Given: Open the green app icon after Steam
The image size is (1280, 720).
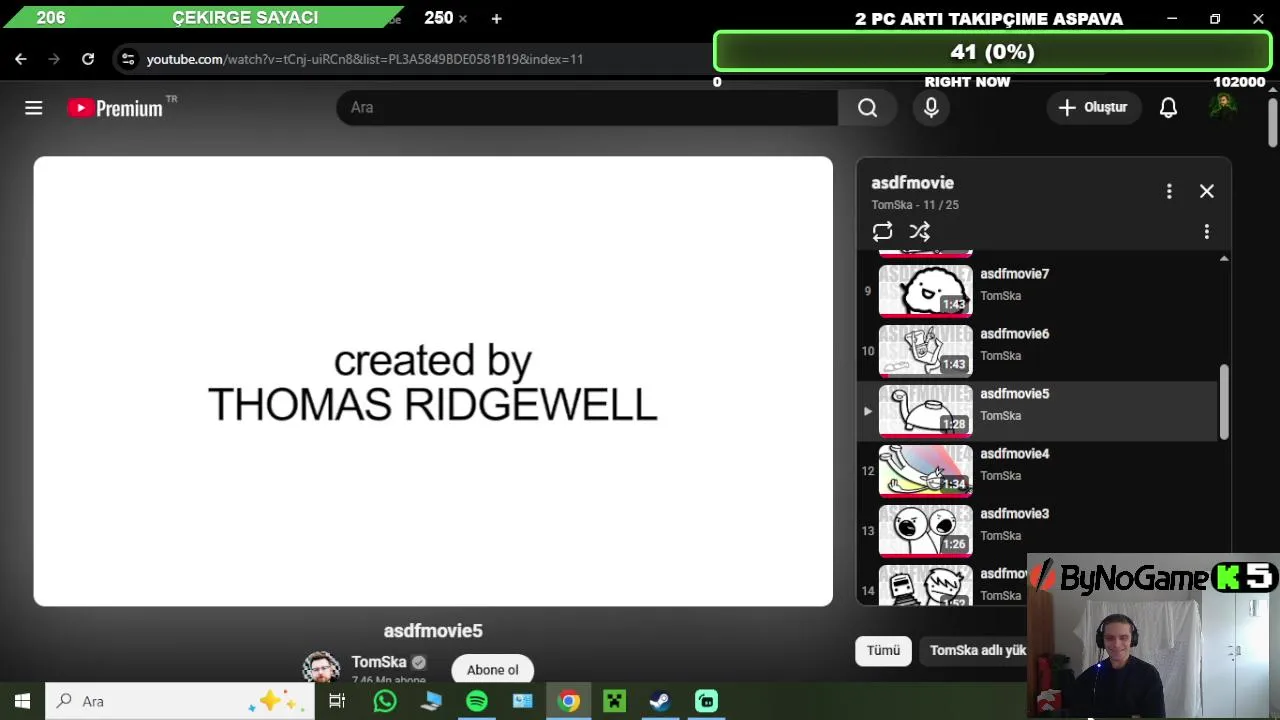Looking at the screenshot, I should [707, 701].
